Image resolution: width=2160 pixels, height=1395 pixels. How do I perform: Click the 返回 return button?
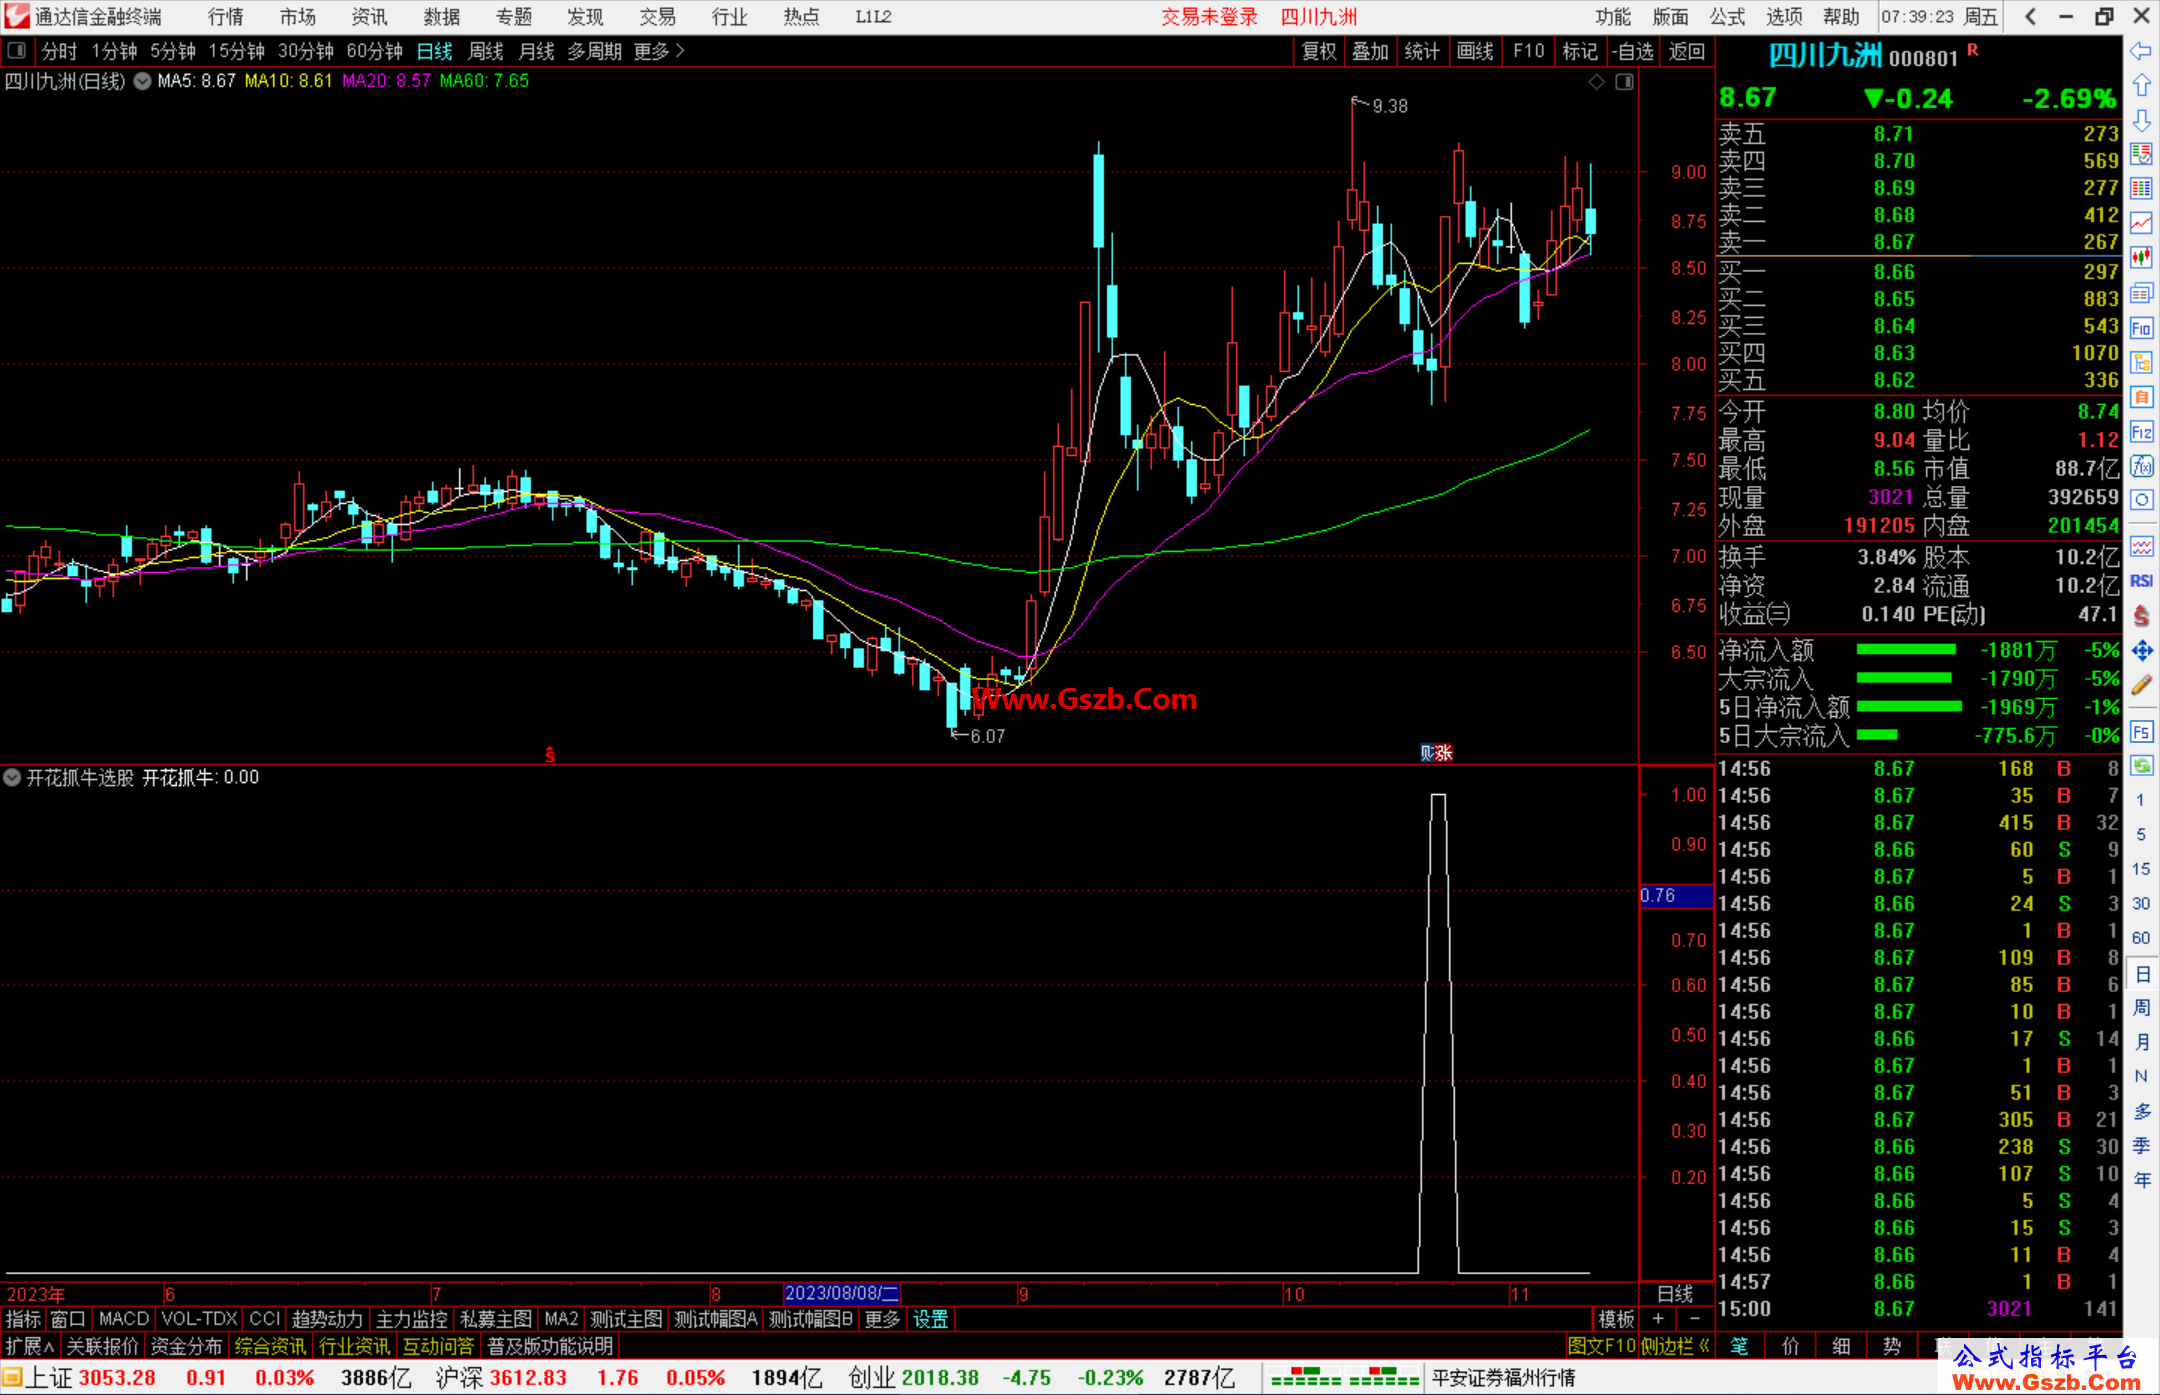click(1687, 51)
